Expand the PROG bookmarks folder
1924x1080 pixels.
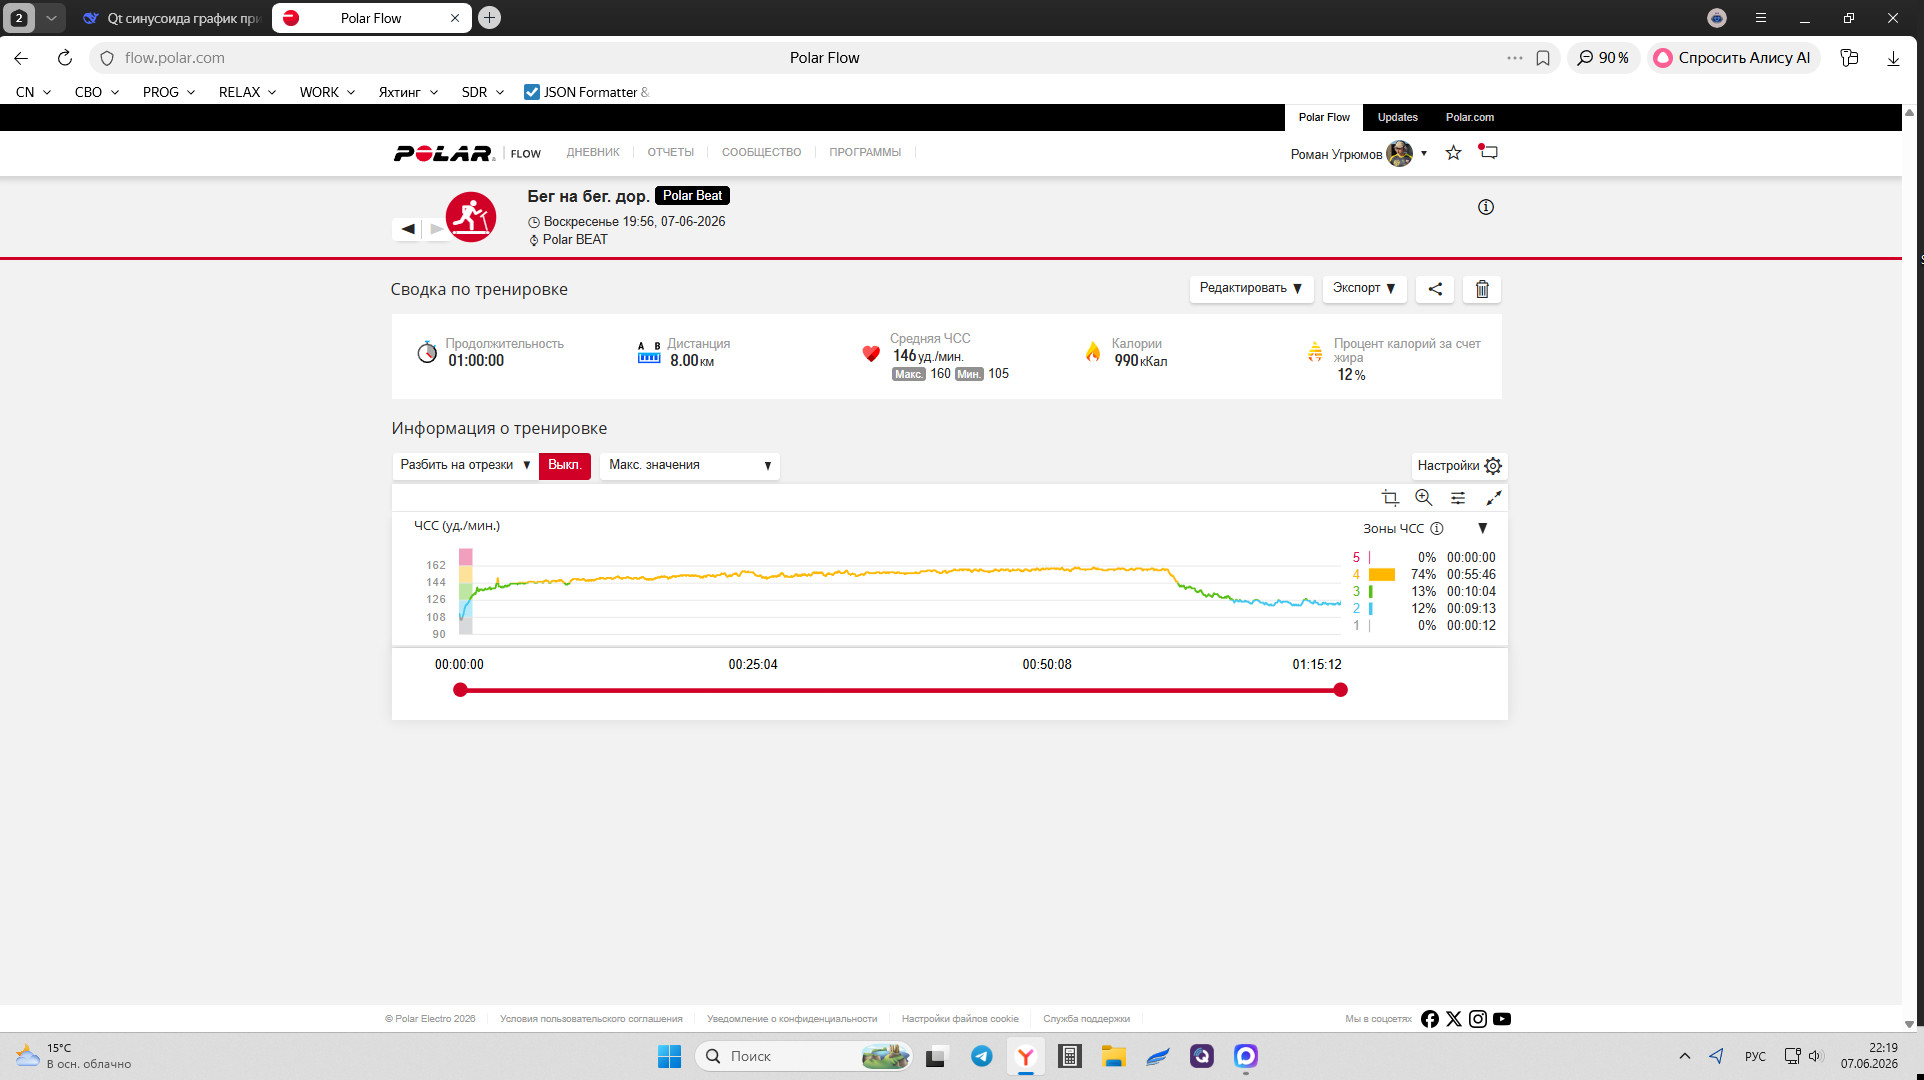[169, 92]
